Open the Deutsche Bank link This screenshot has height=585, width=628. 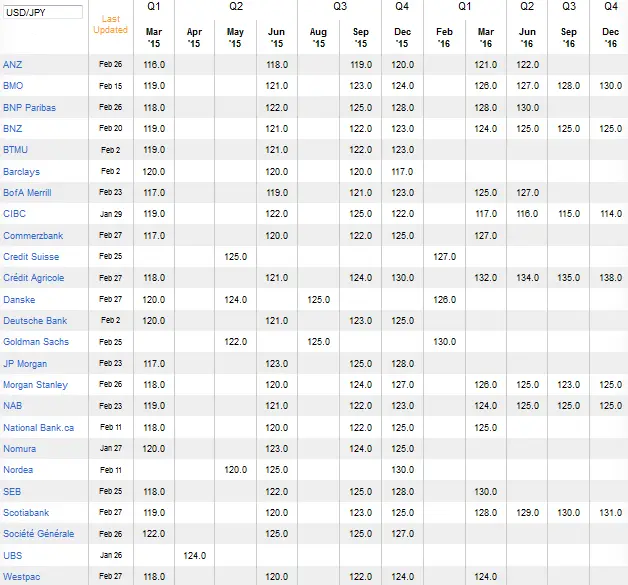35,321
